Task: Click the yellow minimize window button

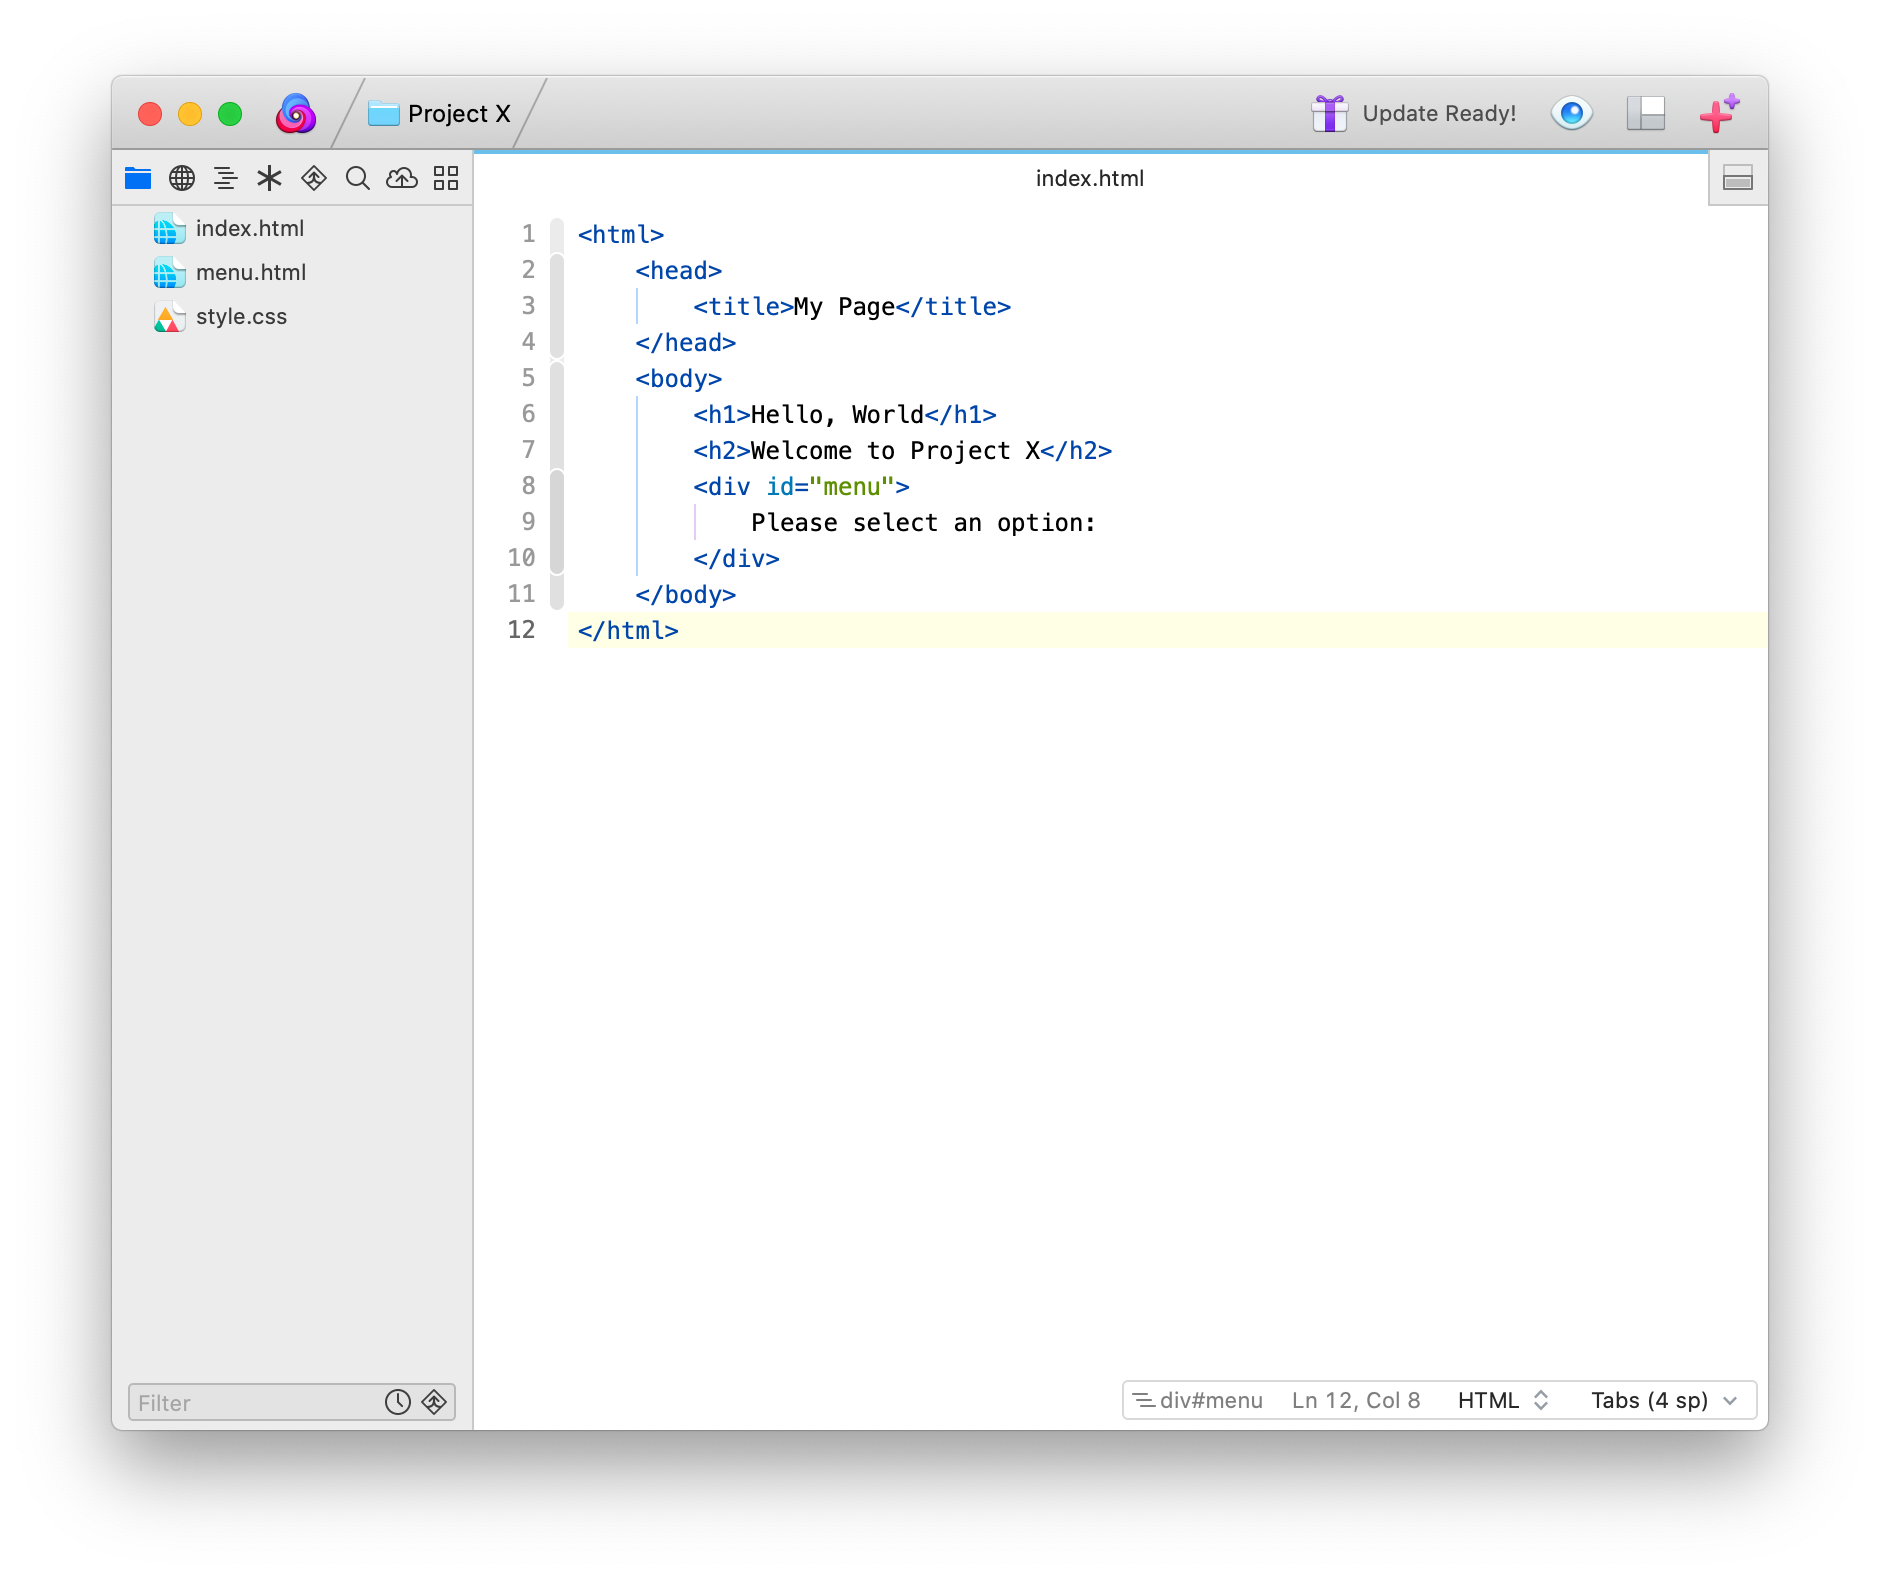Action: (190, 113)
